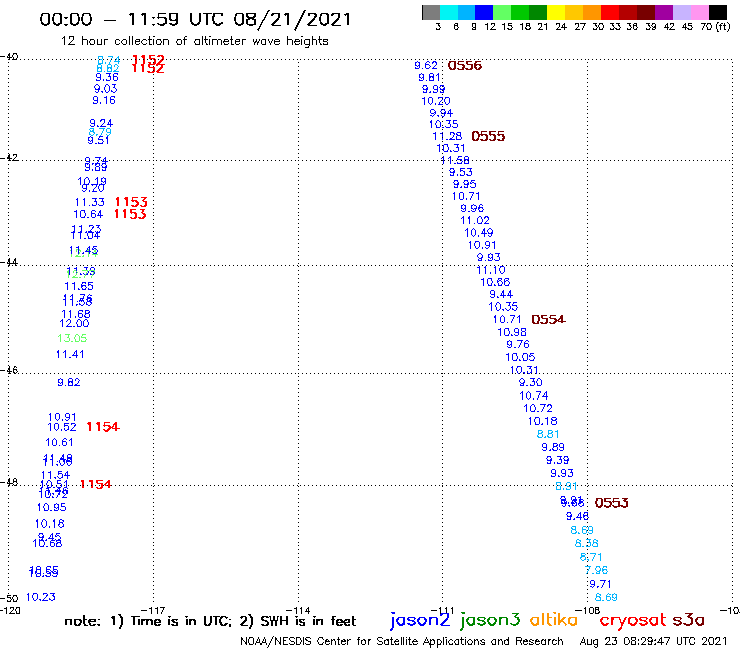Screen dimensions: 740x650
Task: Click the 1154 time beside 10.52
Action: click(x=103, y=427)
